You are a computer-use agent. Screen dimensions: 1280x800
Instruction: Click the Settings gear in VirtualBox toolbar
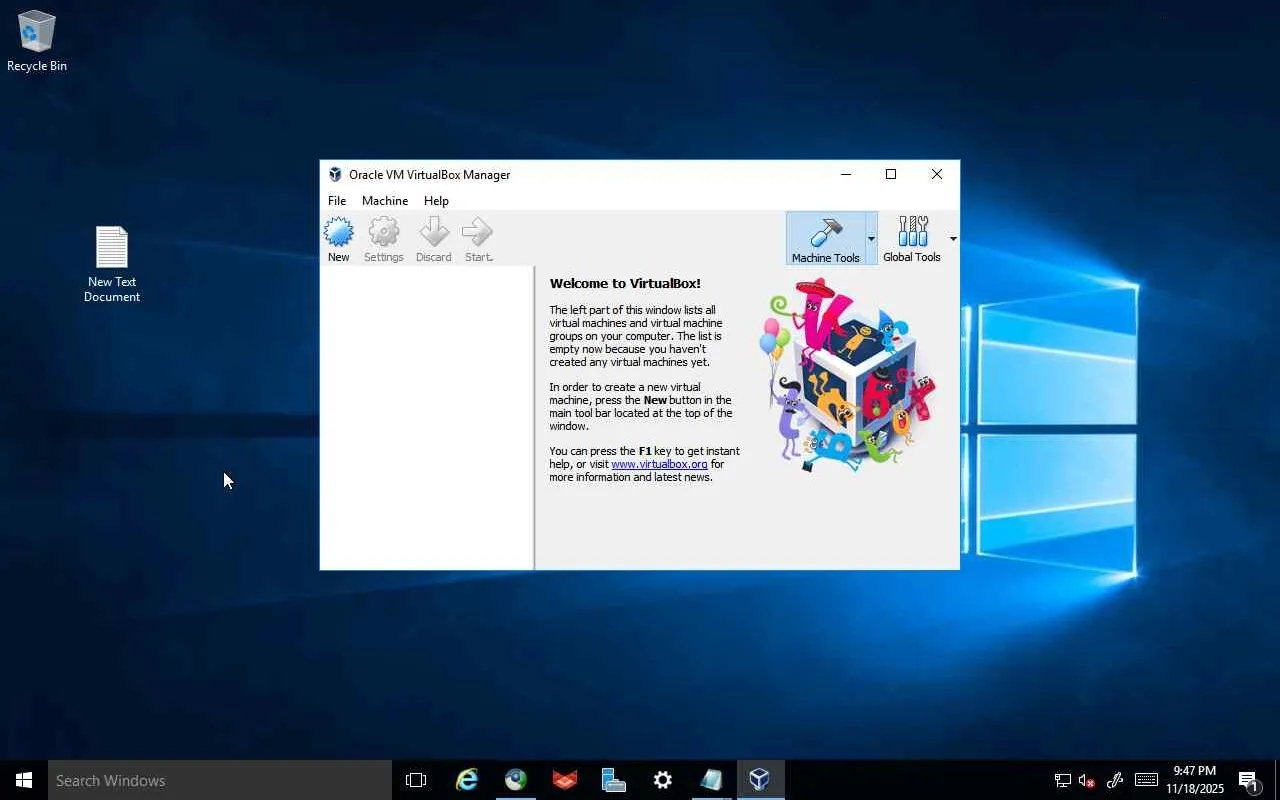(x=384, y=240)
